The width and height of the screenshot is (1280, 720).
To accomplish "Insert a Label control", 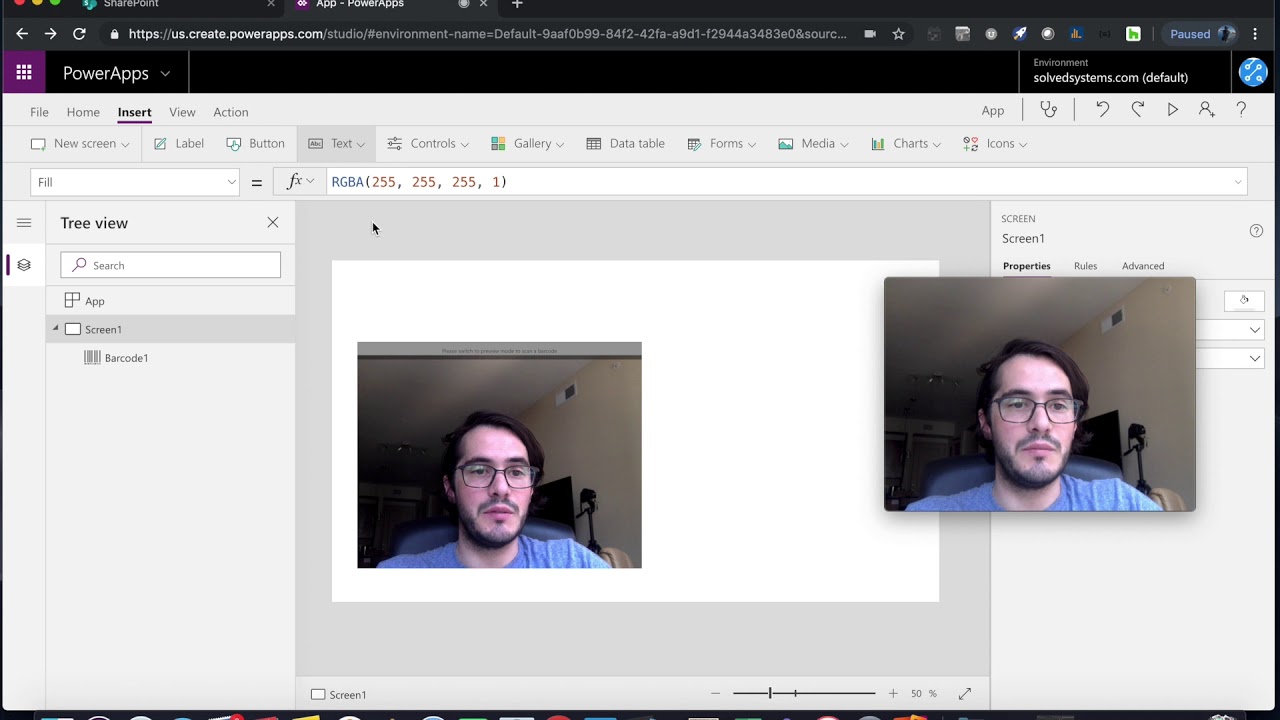I will 178,144.
